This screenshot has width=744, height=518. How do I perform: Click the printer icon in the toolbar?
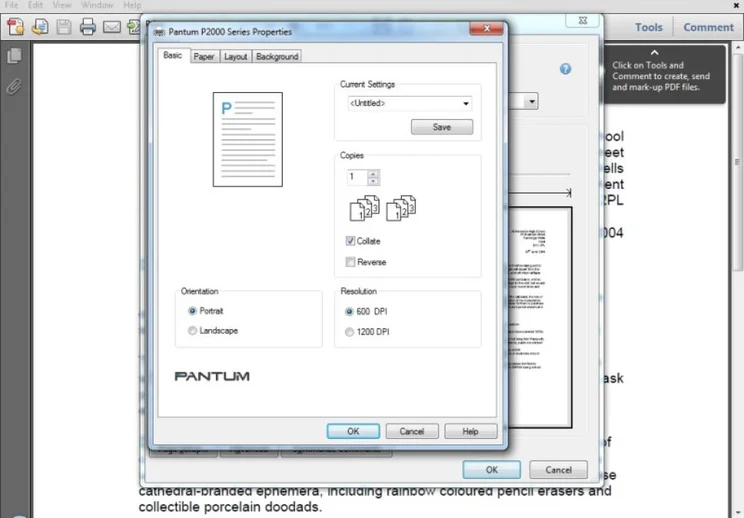pyautogui.click(x=88, y=27)
